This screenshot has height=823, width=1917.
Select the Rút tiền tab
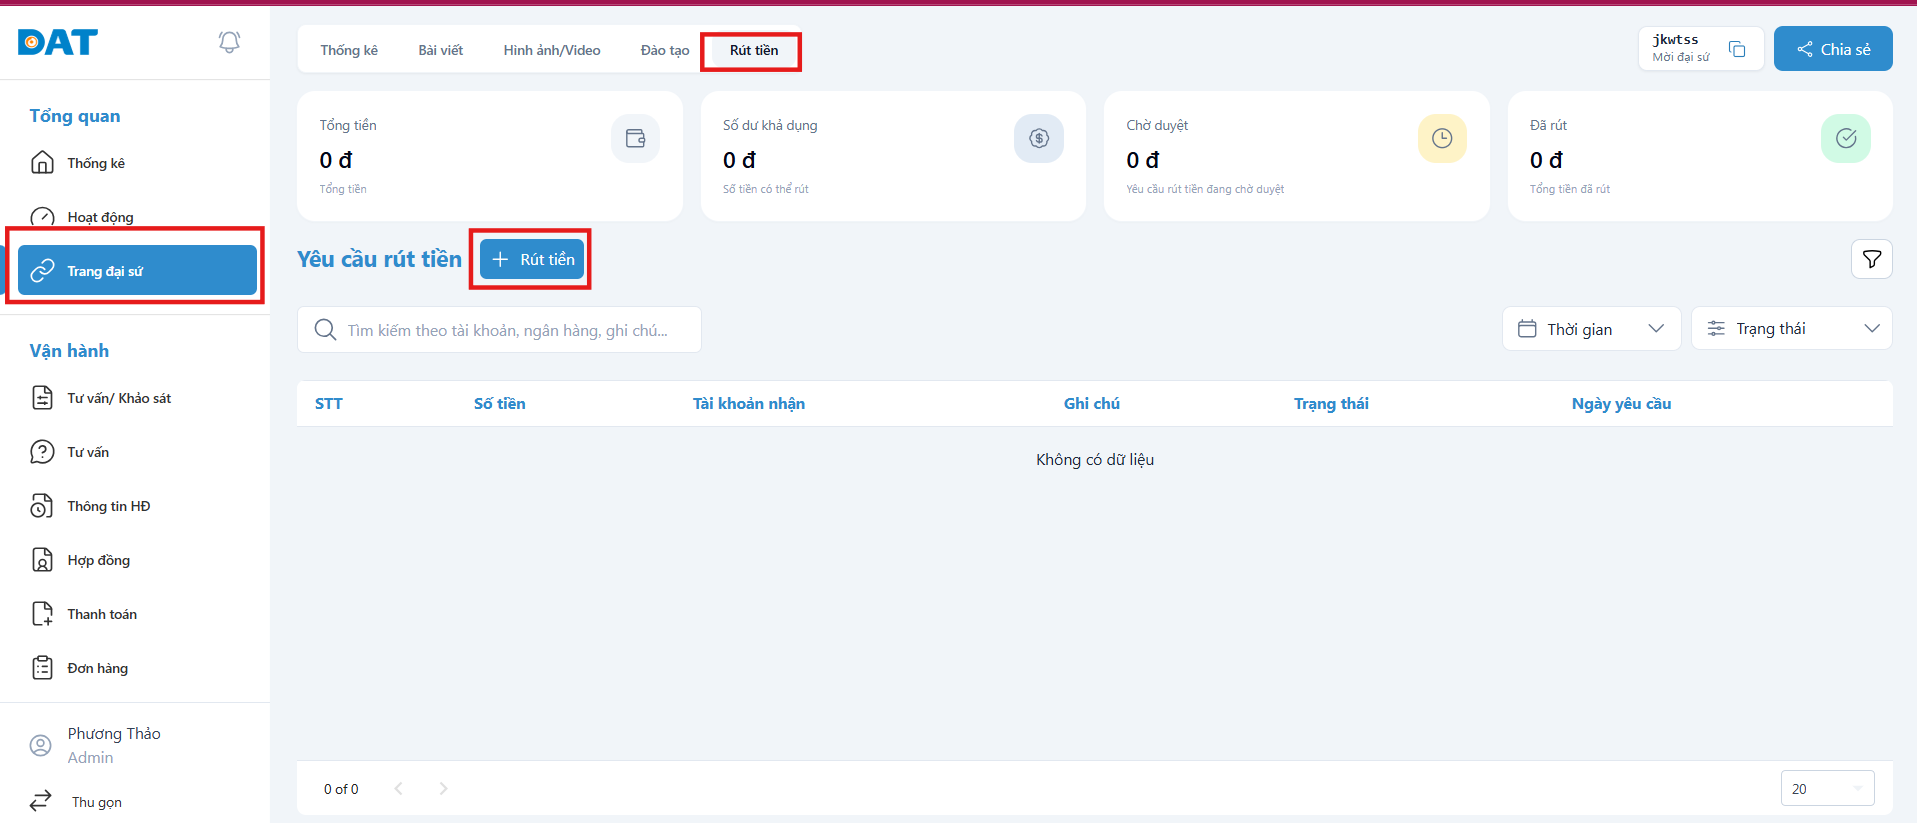click(x=754, y=50)
